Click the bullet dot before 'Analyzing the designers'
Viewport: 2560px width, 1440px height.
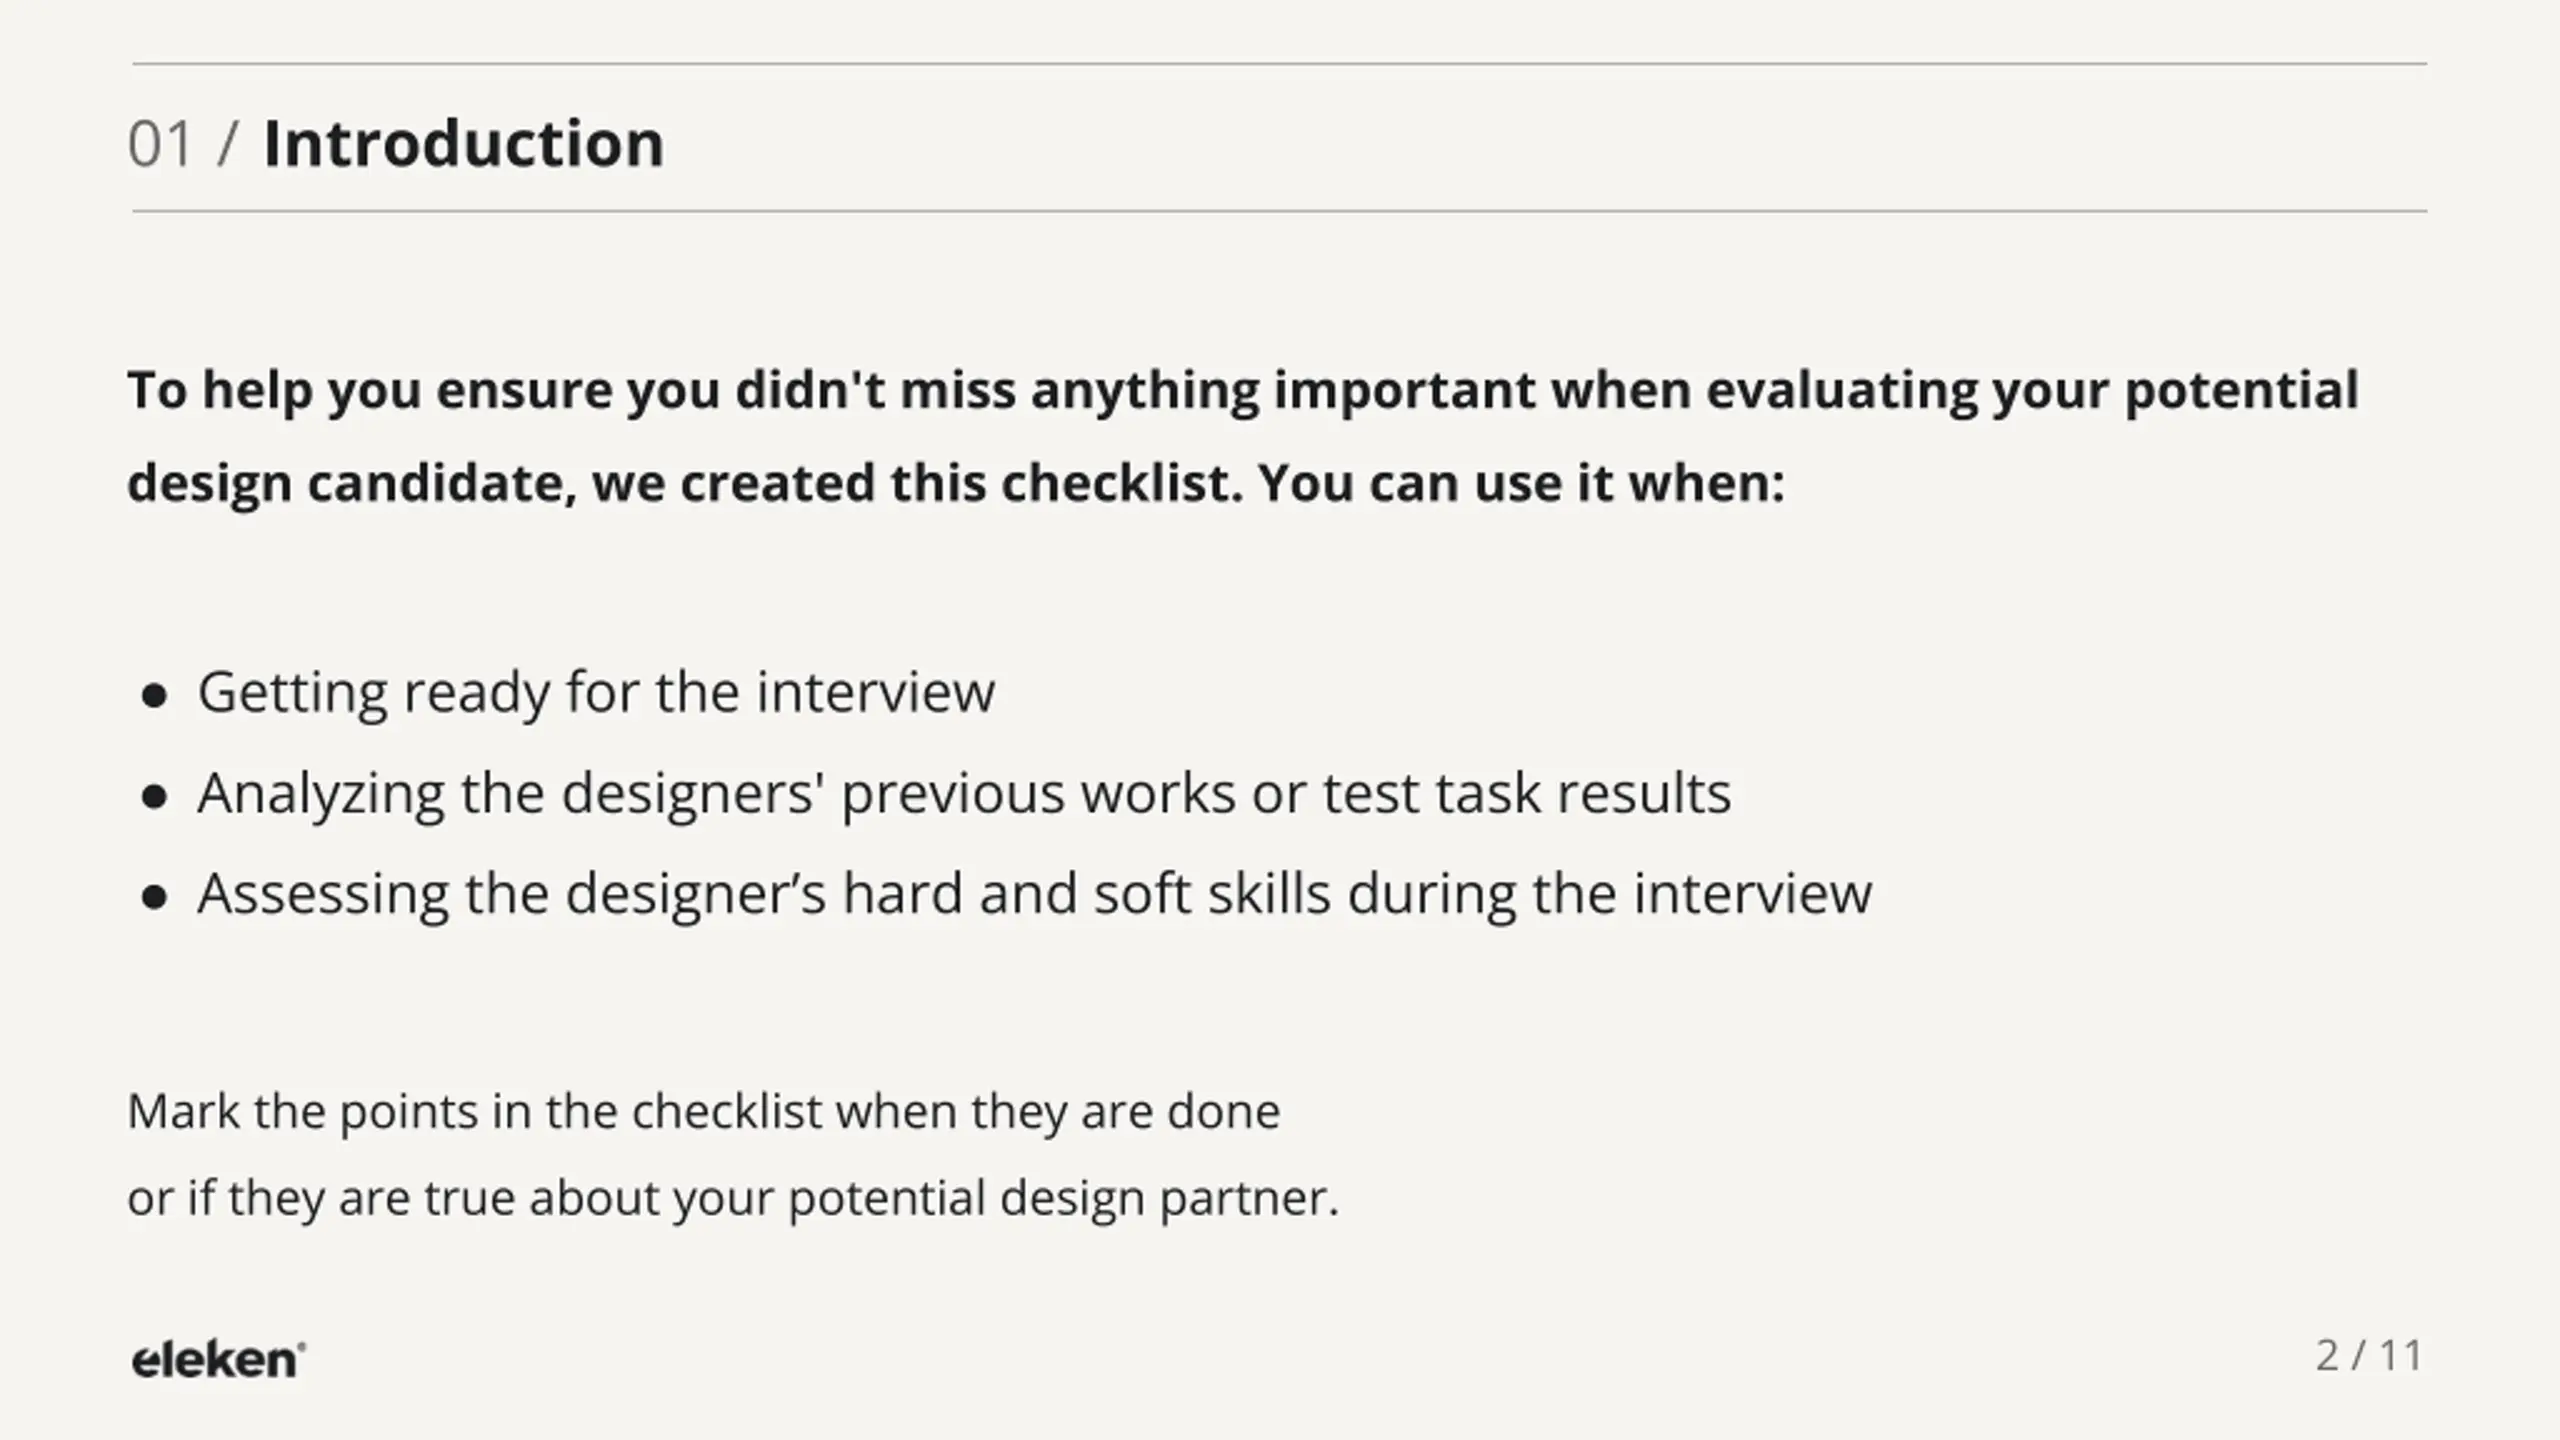154,797
